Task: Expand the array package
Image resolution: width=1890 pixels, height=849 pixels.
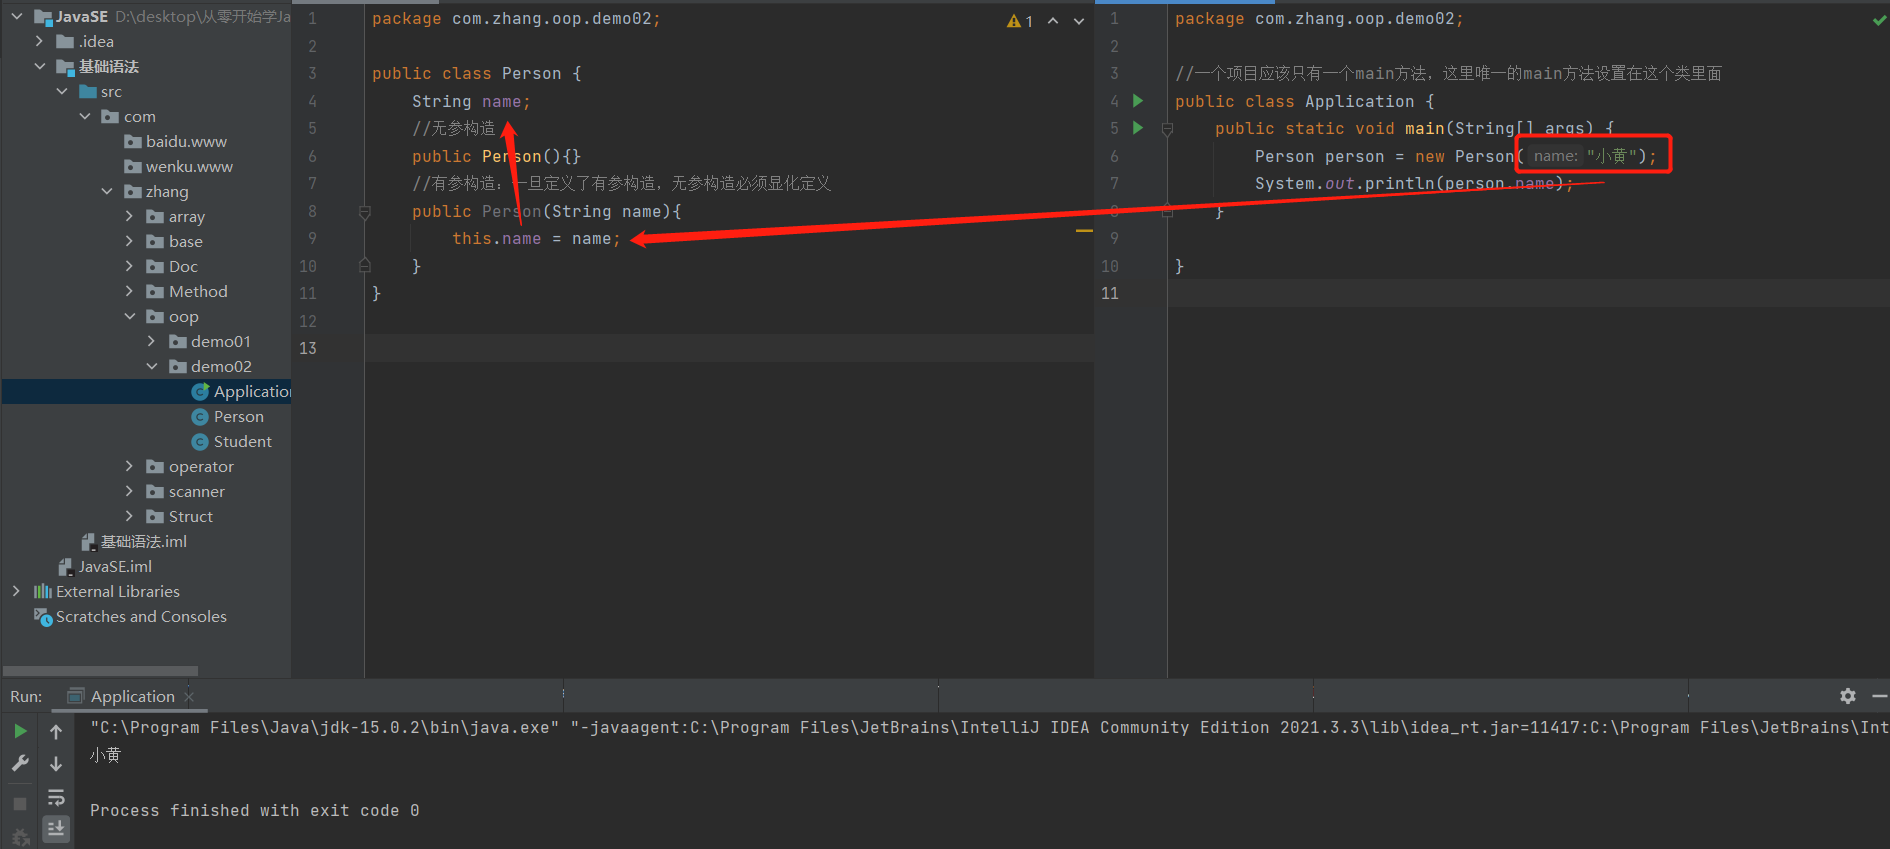Action: point(129,216)
